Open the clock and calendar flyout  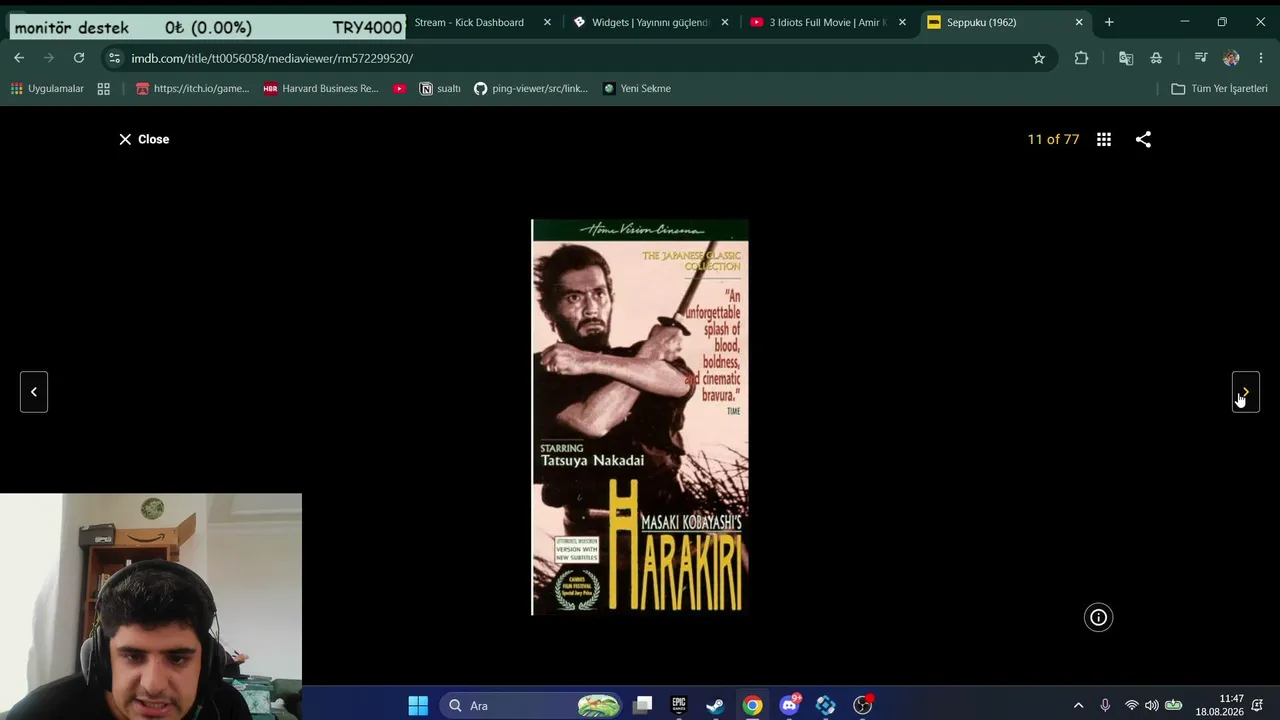coord(1219,706)
